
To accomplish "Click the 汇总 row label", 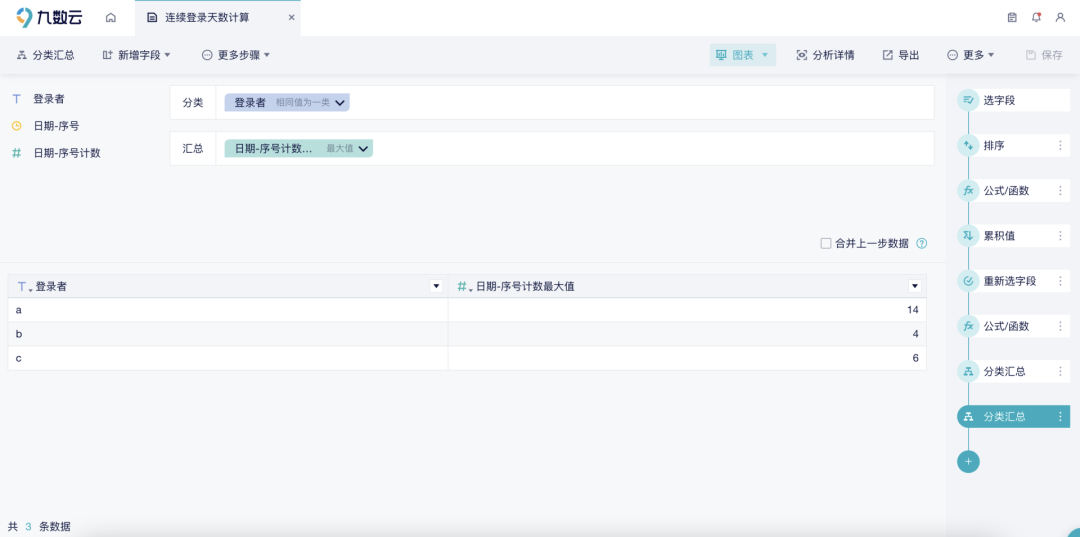I will click(x=193, y=148).
